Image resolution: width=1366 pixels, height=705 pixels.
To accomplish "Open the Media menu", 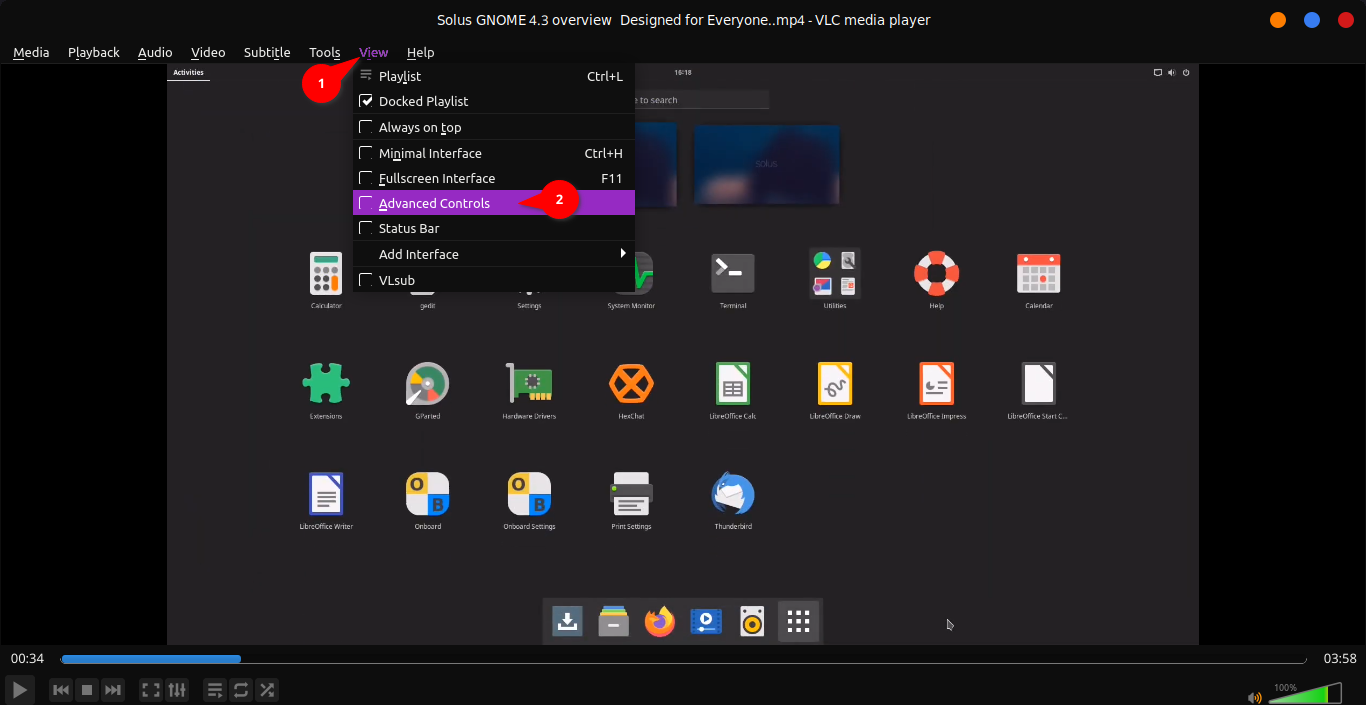I will pos(31,52).
